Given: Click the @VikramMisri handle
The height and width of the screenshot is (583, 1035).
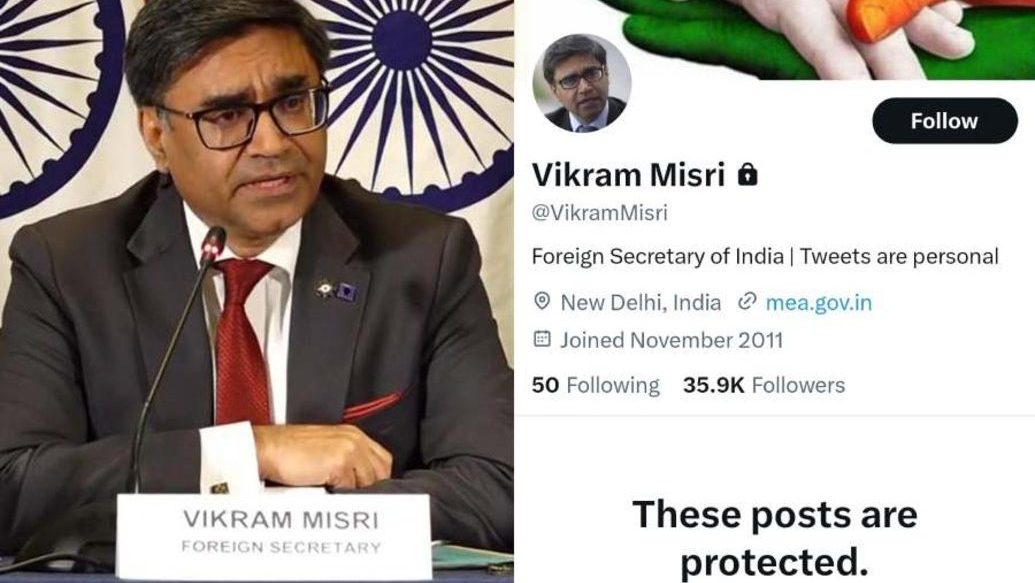Looking at the screenshot, I should click(599, 213).
